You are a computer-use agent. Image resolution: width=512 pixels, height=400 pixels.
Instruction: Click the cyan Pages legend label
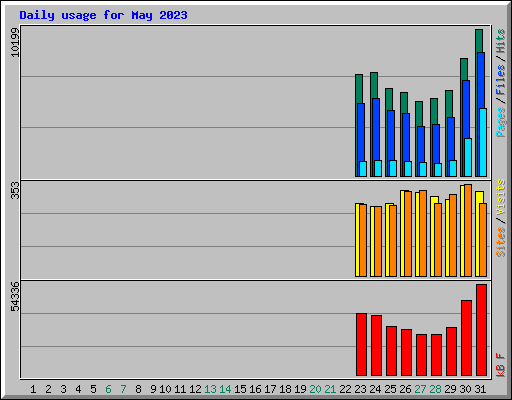point(501,122)
